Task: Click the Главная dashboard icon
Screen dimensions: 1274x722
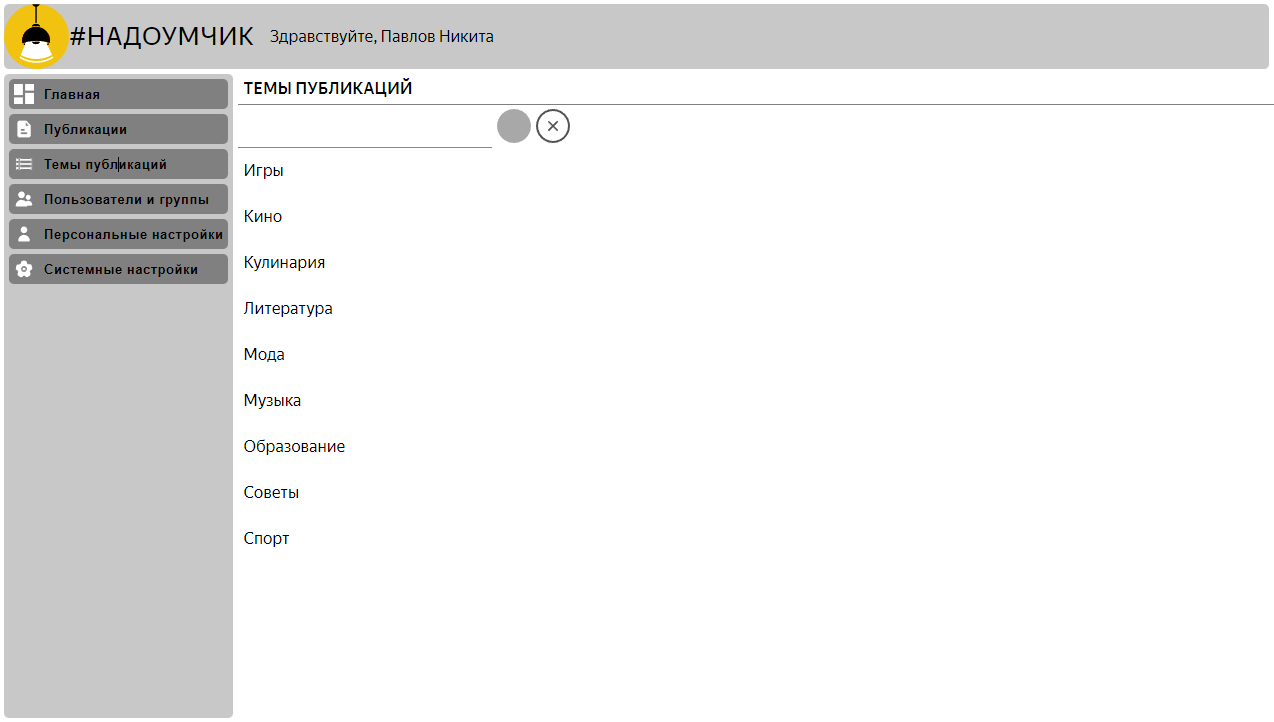Action: [24, 94]
